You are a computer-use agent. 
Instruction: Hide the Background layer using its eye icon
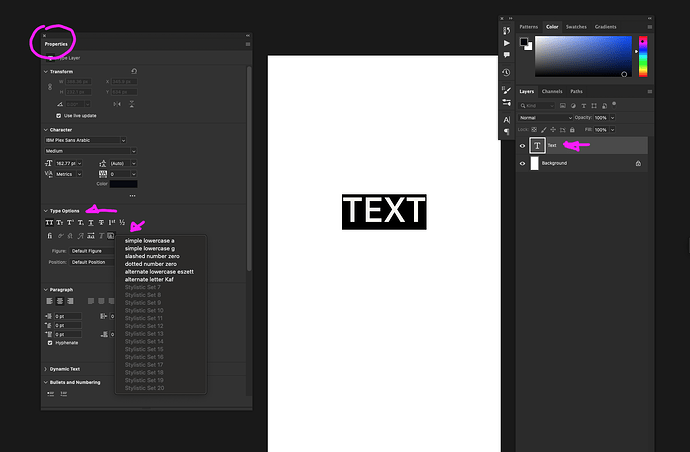(x=523, y=163)
